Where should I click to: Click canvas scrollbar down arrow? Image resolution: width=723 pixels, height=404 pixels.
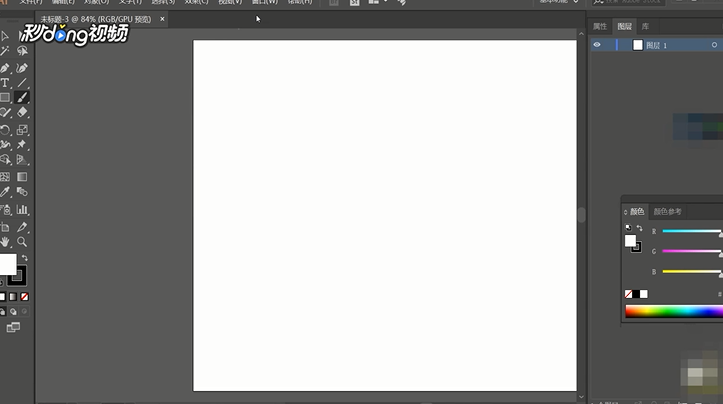pos(581,397)
